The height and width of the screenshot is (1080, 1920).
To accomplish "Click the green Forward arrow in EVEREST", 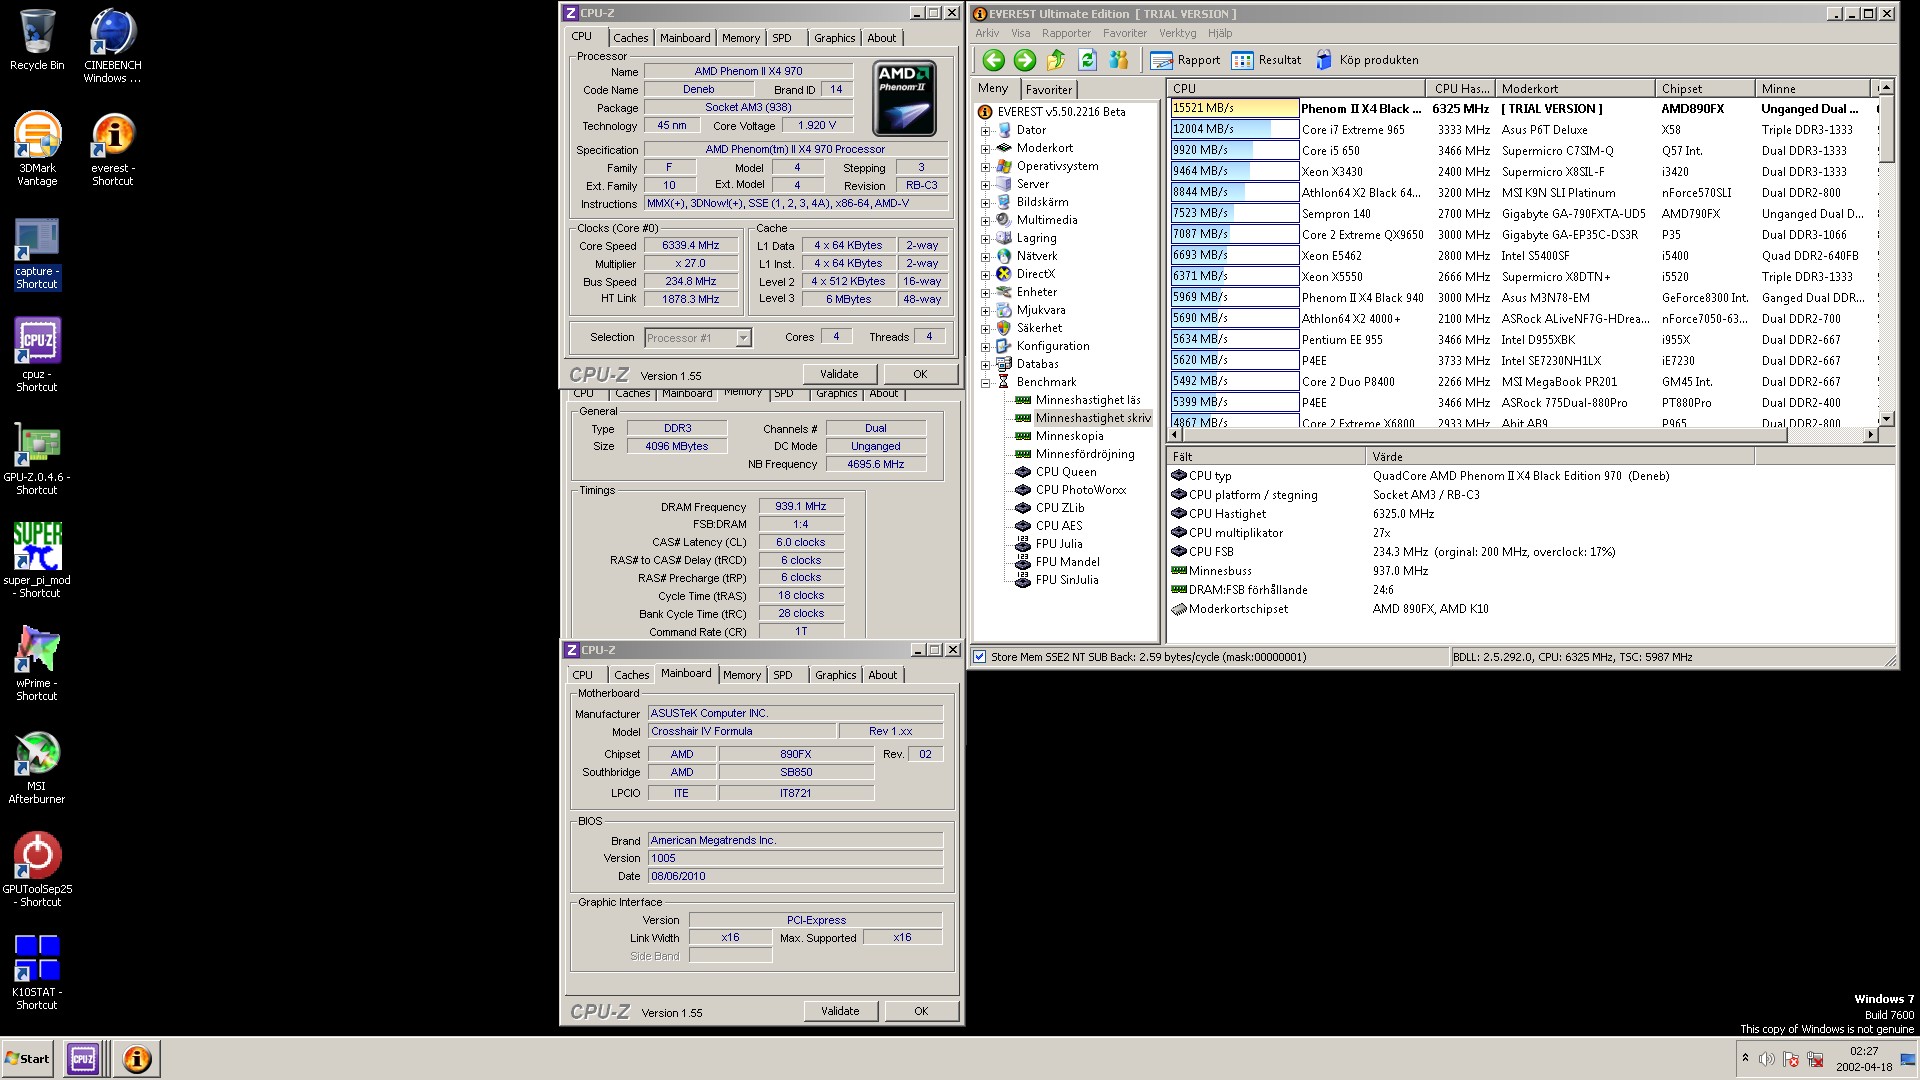I will (x=1024, y=60).
